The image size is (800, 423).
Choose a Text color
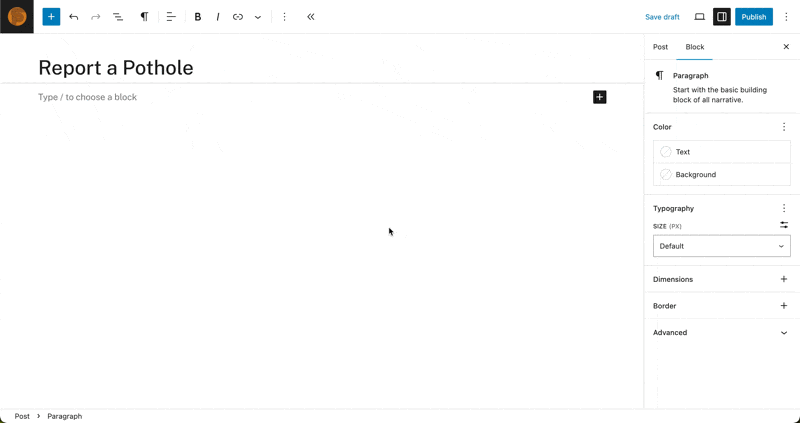[x=721, y=152]
